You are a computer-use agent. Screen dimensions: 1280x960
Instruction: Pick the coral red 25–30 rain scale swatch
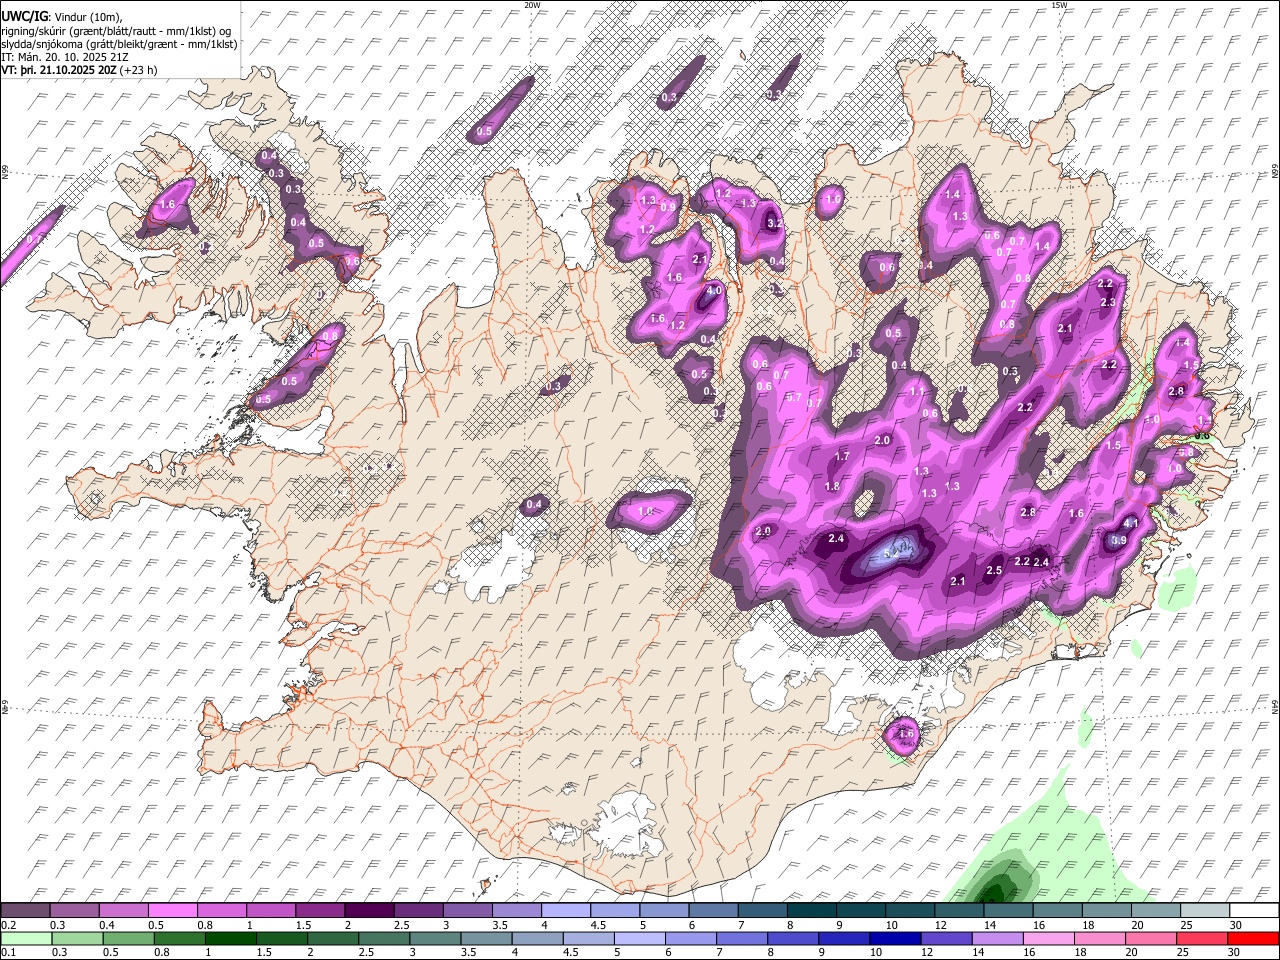coord(1201,938)
